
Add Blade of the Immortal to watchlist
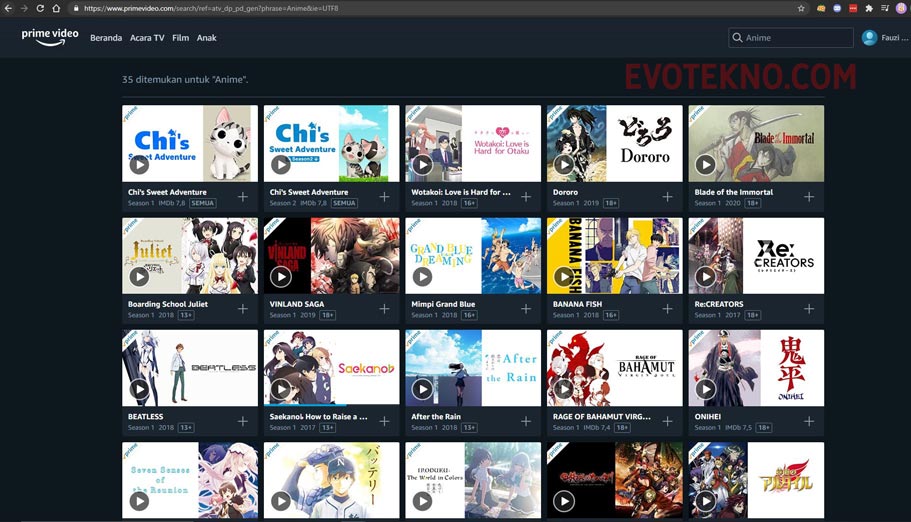[x=809, y=197]
